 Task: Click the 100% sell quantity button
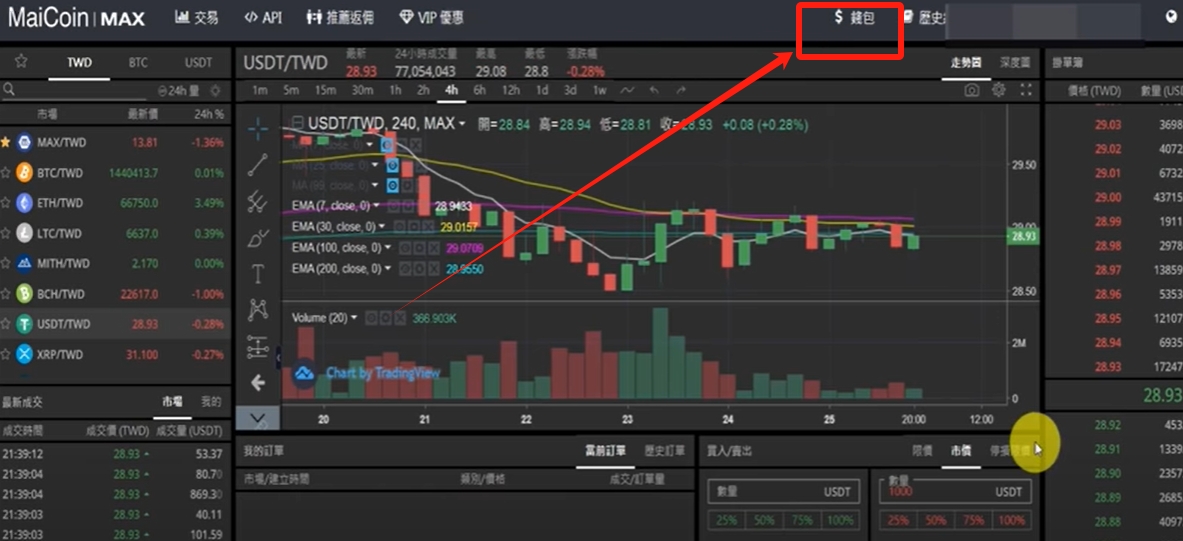(1011, 521)
